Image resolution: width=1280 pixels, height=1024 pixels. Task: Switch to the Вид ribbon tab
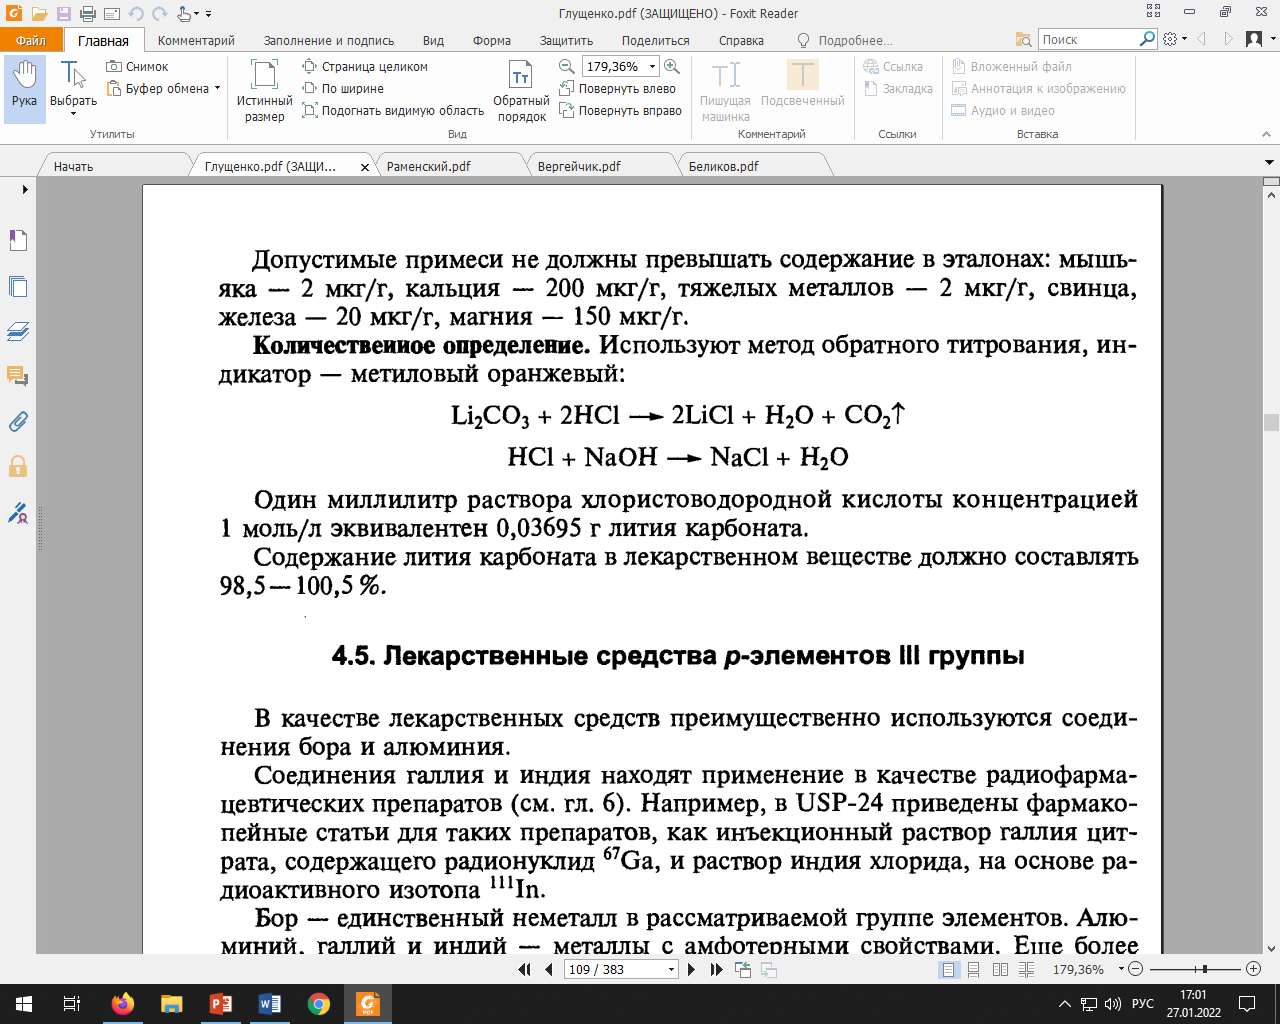tap(433, 41)
